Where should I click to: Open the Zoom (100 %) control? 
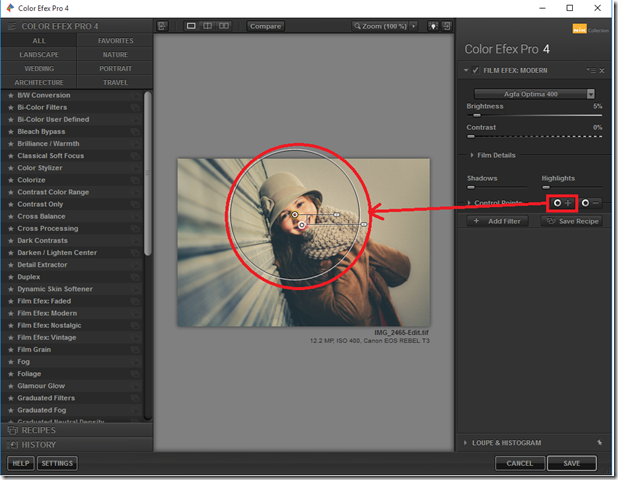(380, 26)
